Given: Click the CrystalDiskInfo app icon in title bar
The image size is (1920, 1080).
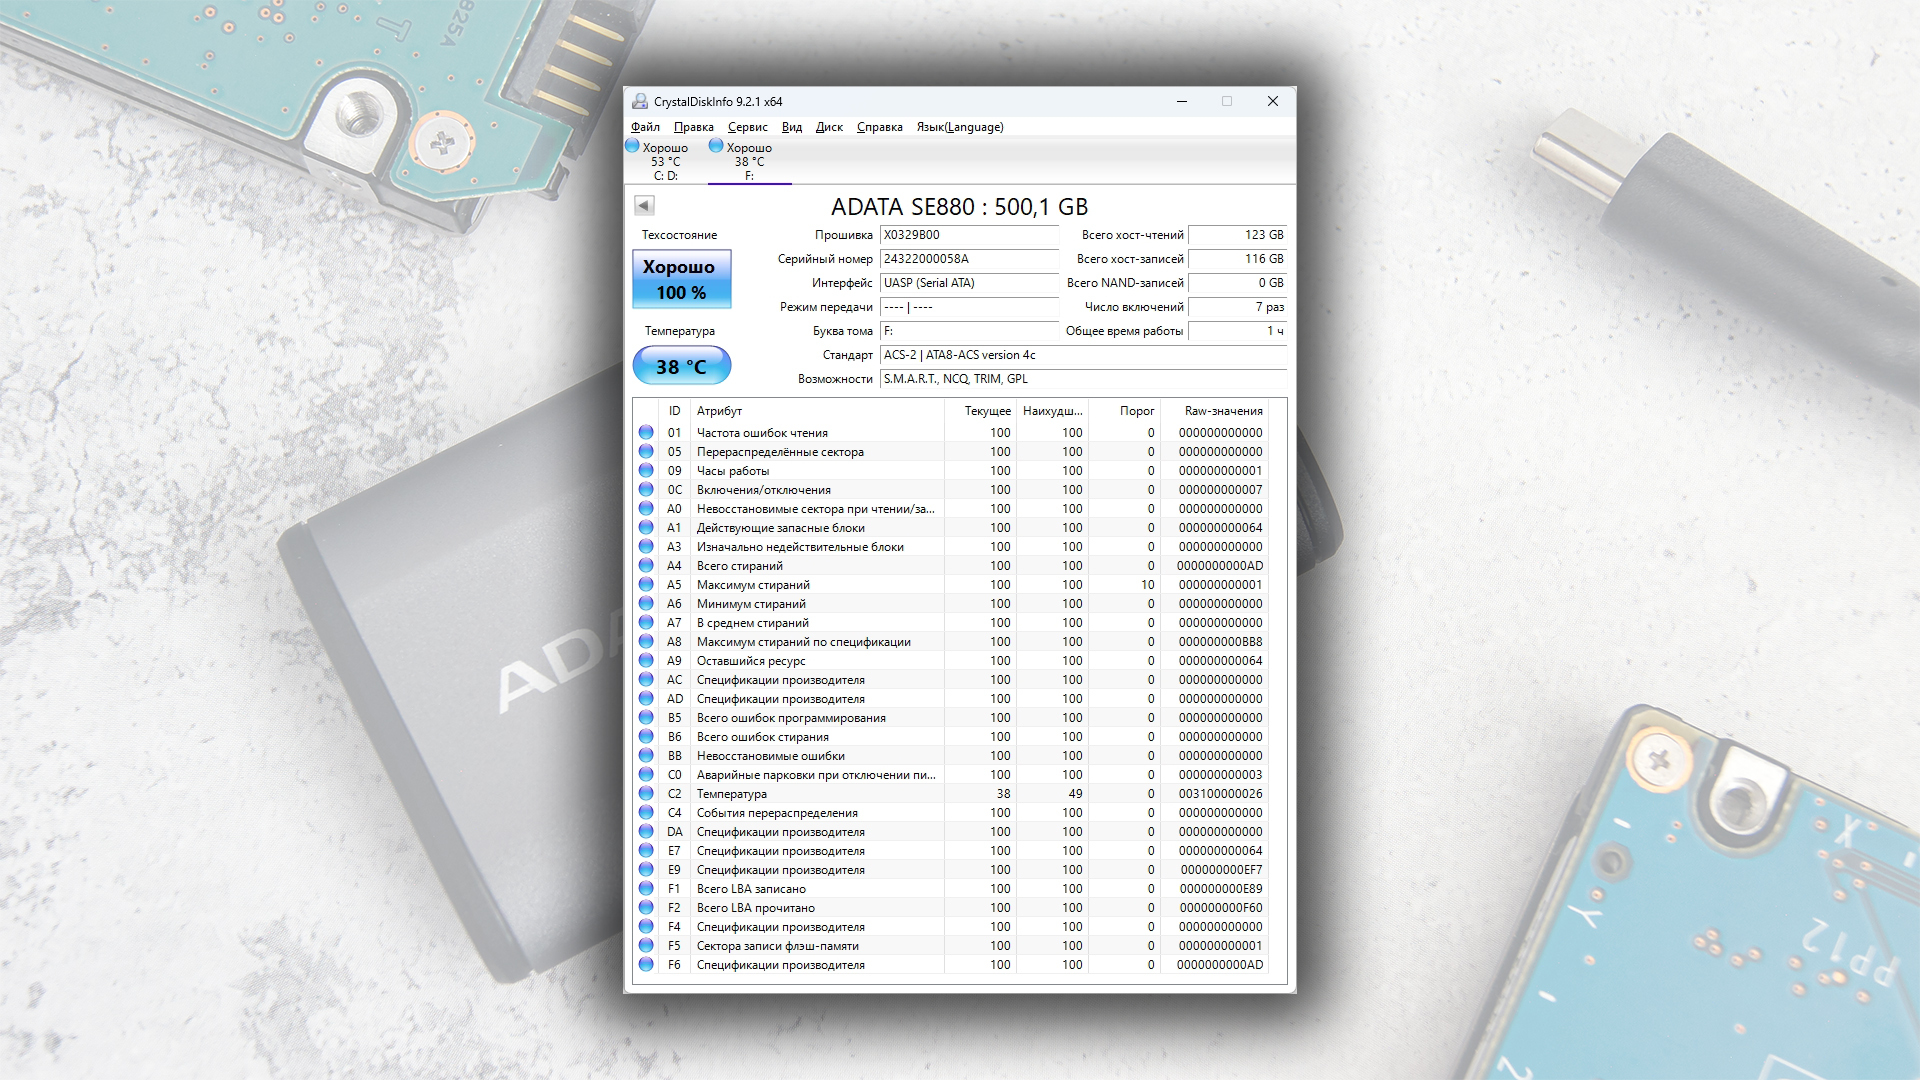Looking at the screenshot, I should coord(640,101).
